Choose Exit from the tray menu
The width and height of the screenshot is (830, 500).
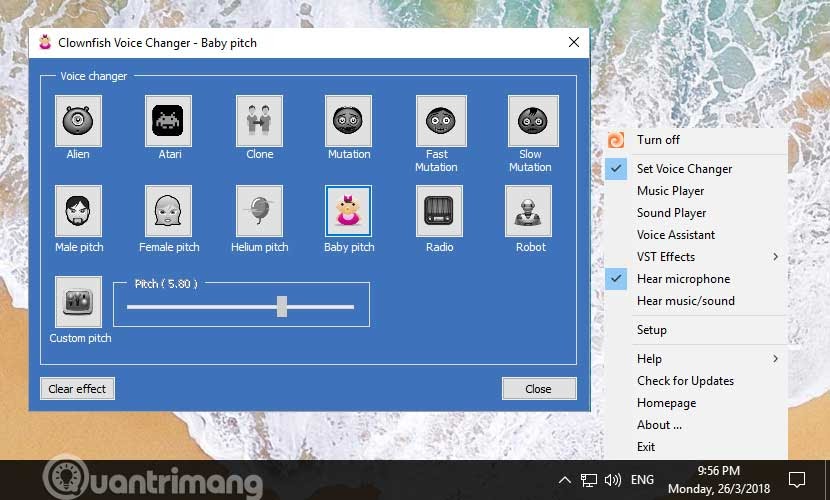pos(696,447)
